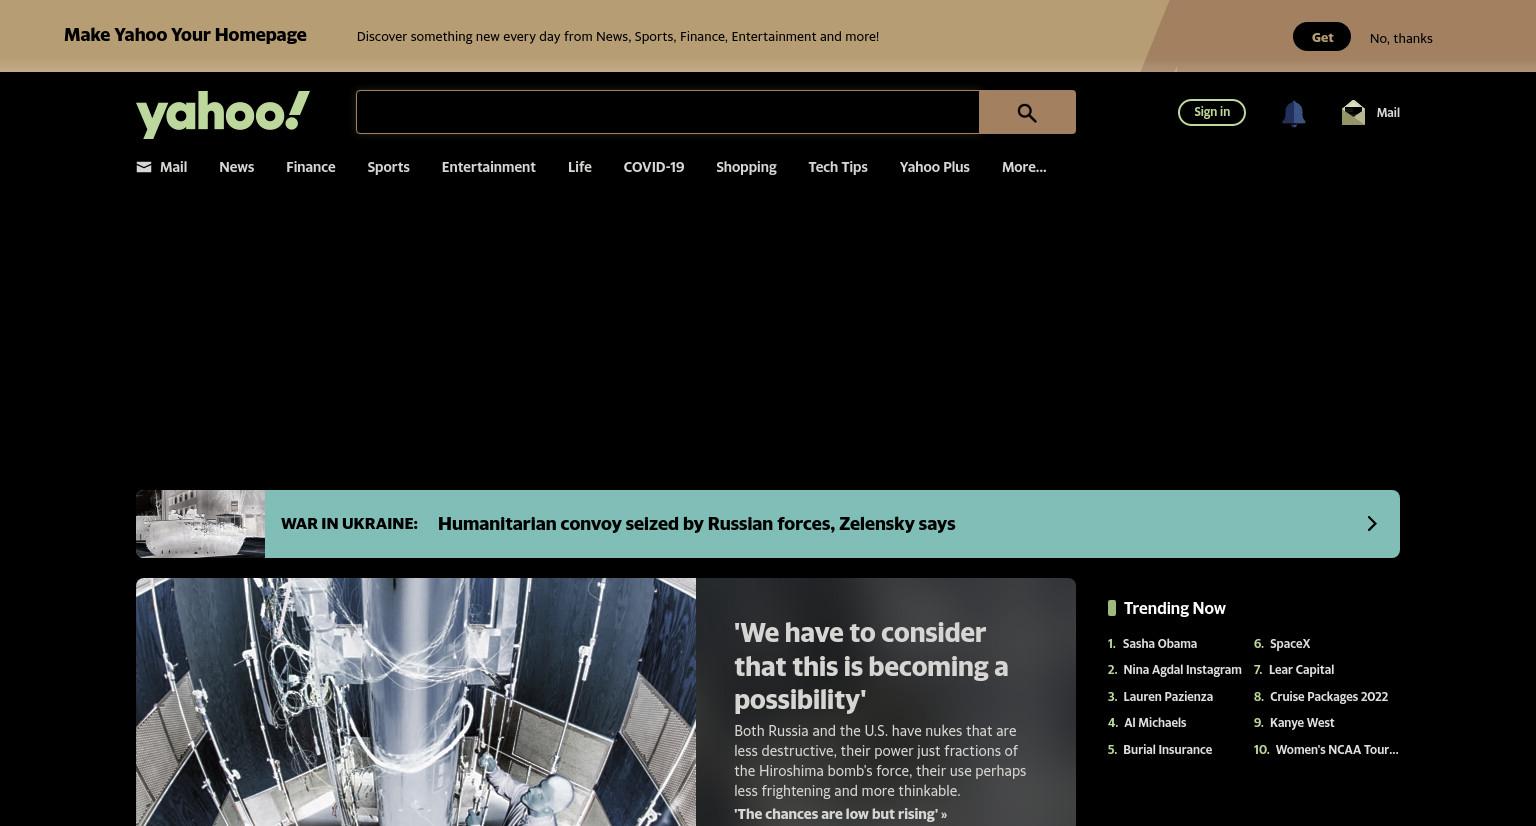
Task: Open the nuclear missile story image
Action: [x=416, y=702]
